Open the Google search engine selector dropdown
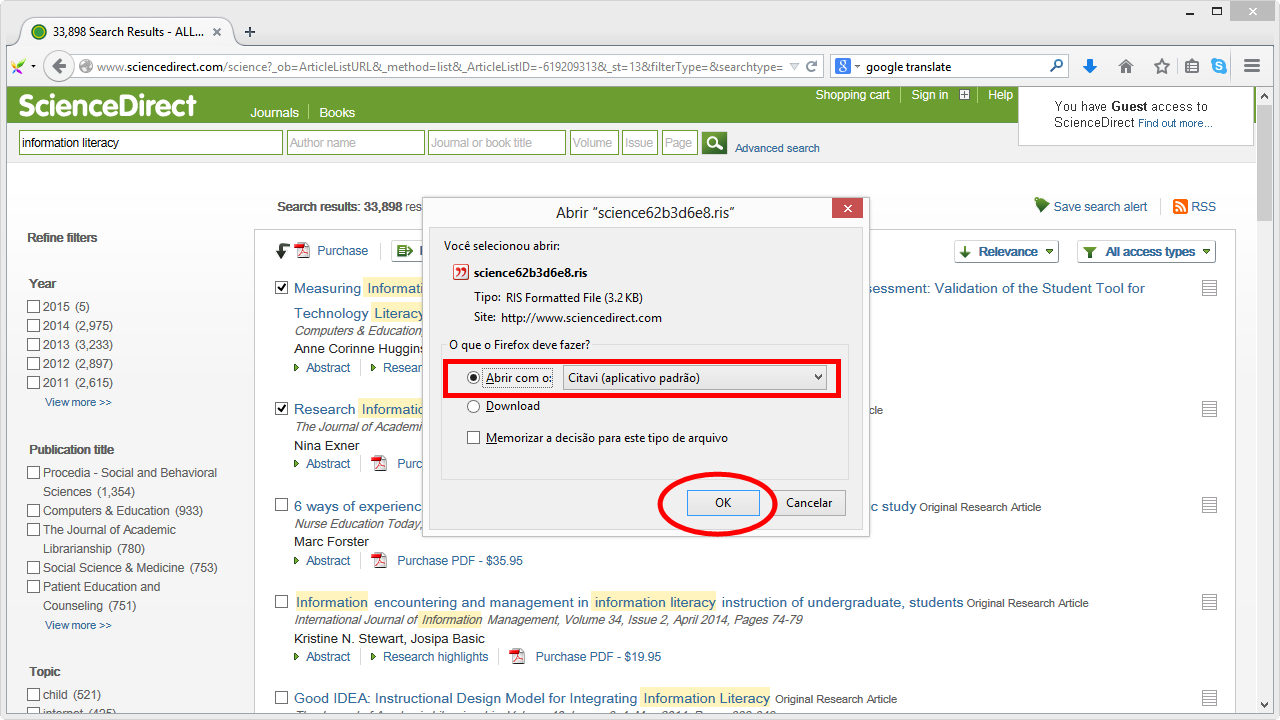Screen dimensions: 1280x720 (846, 67)
